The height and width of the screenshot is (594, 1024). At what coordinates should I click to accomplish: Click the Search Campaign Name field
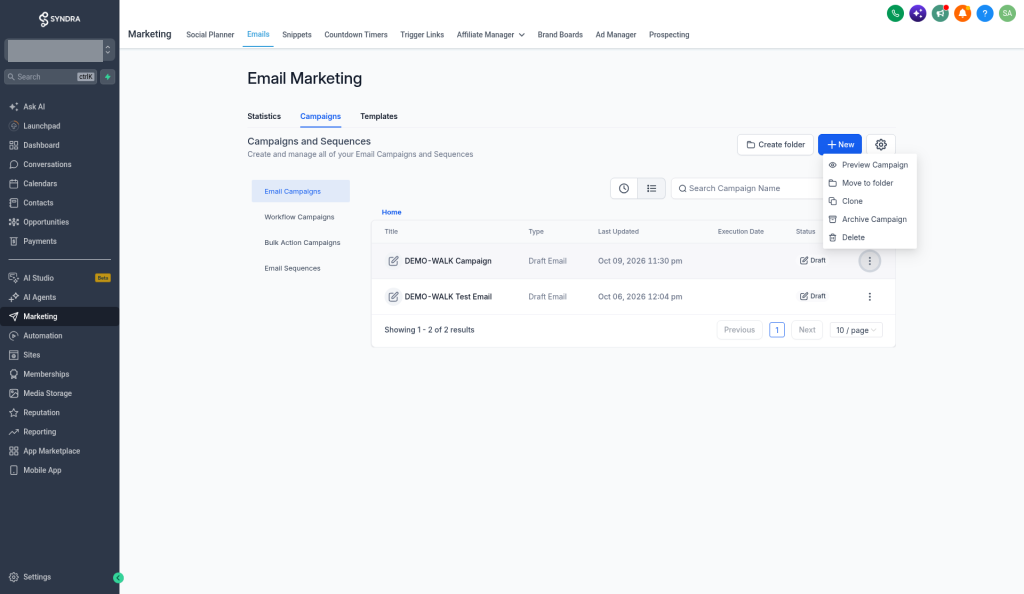point(747,188)
